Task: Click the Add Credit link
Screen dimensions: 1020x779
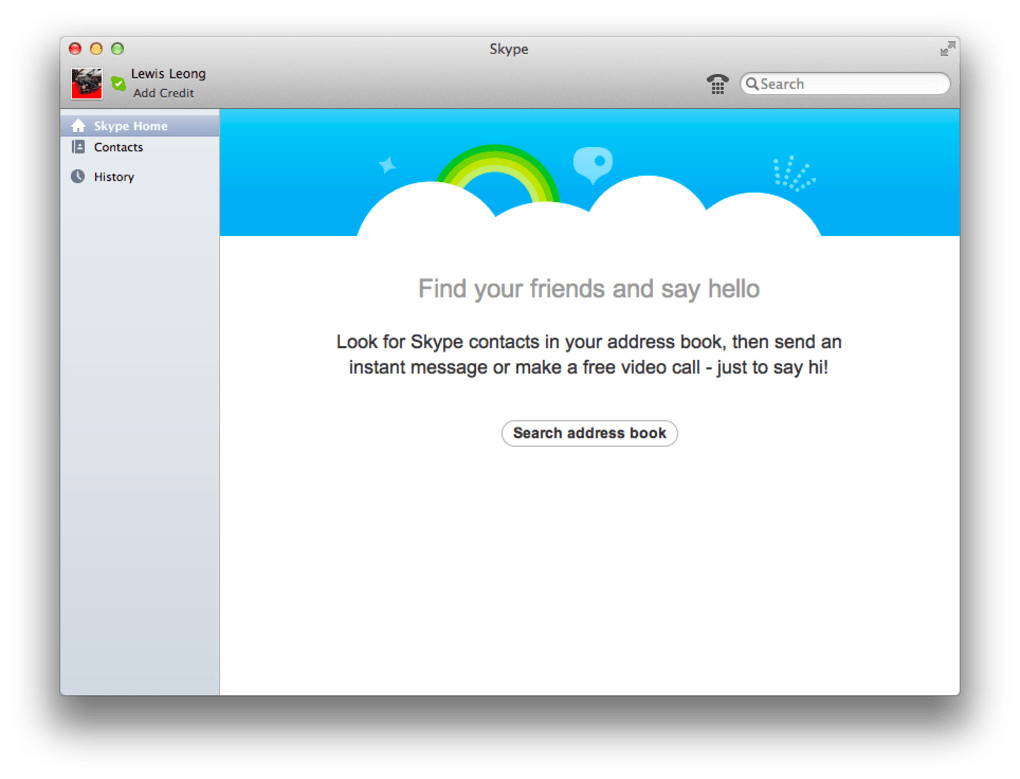Action: [x=163, y=93]
